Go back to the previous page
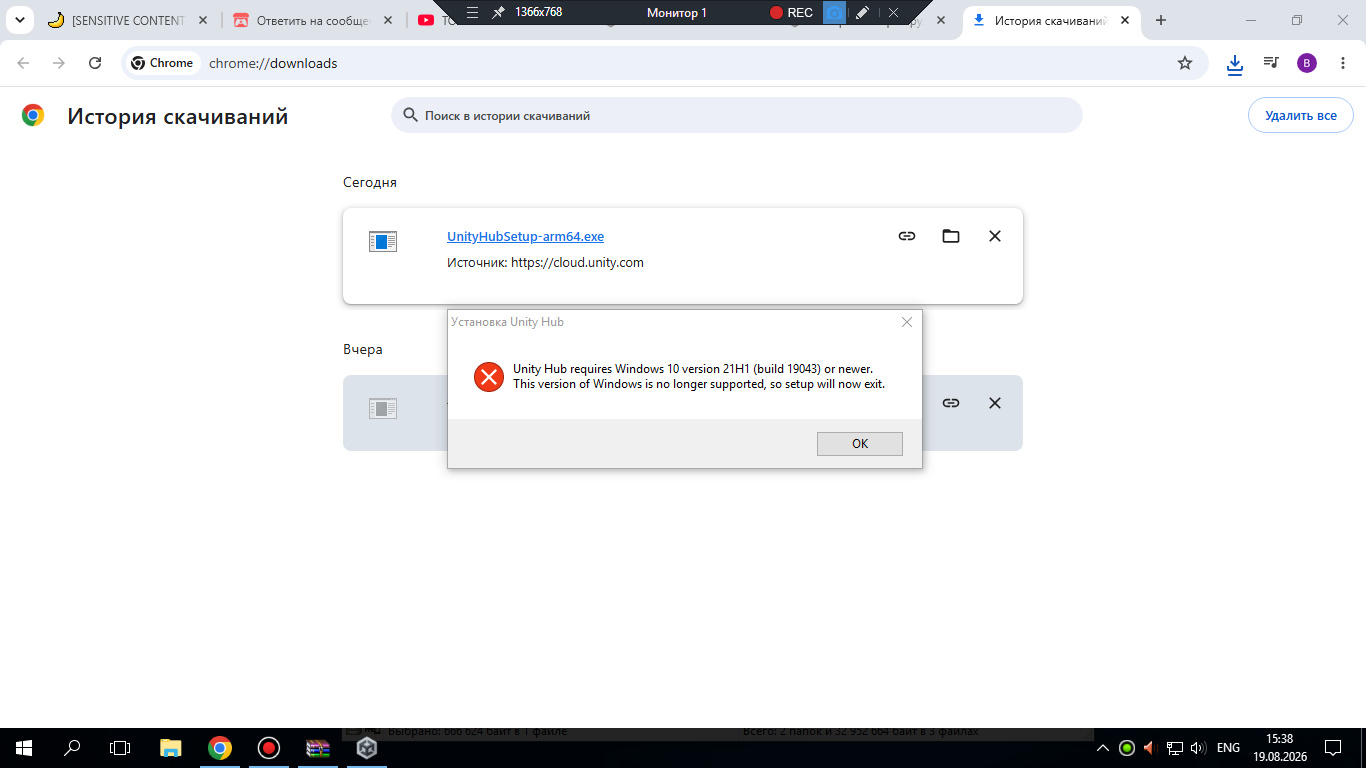Screen dimensions: 1366x768 [x=23, y=63]
